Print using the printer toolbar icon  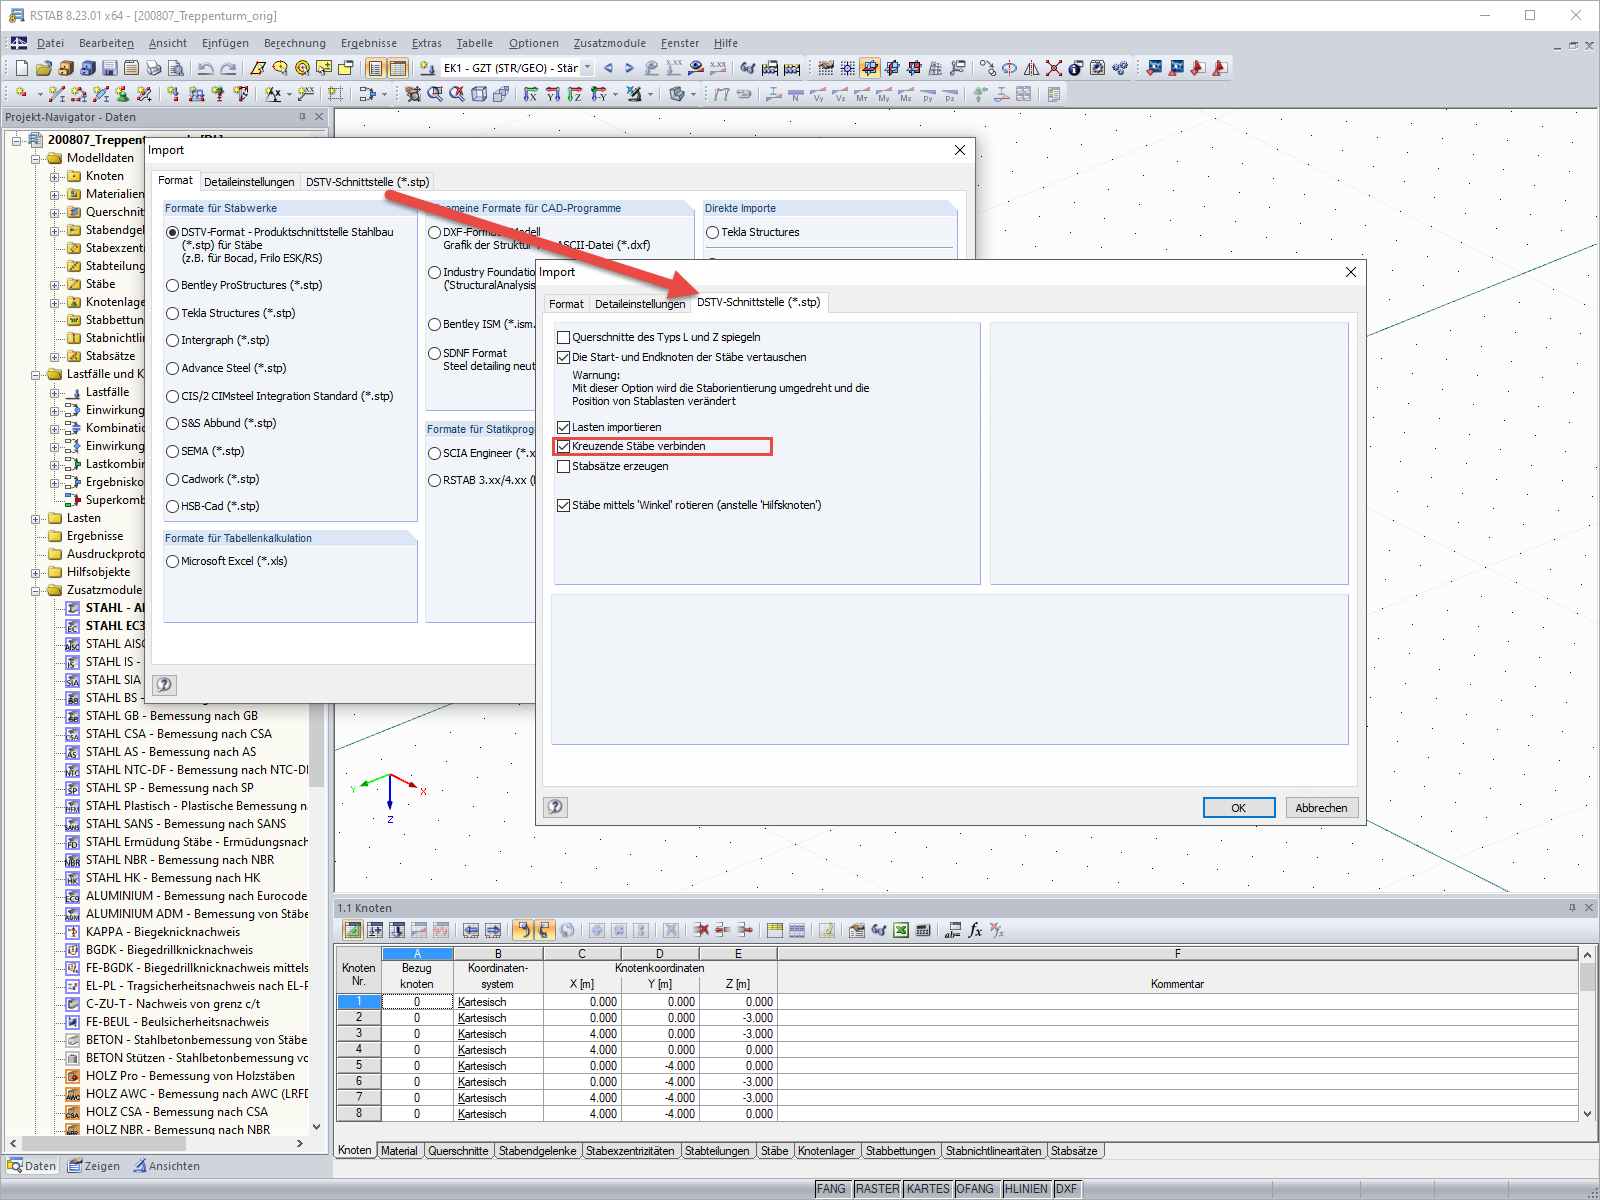(x=154, y=68)
